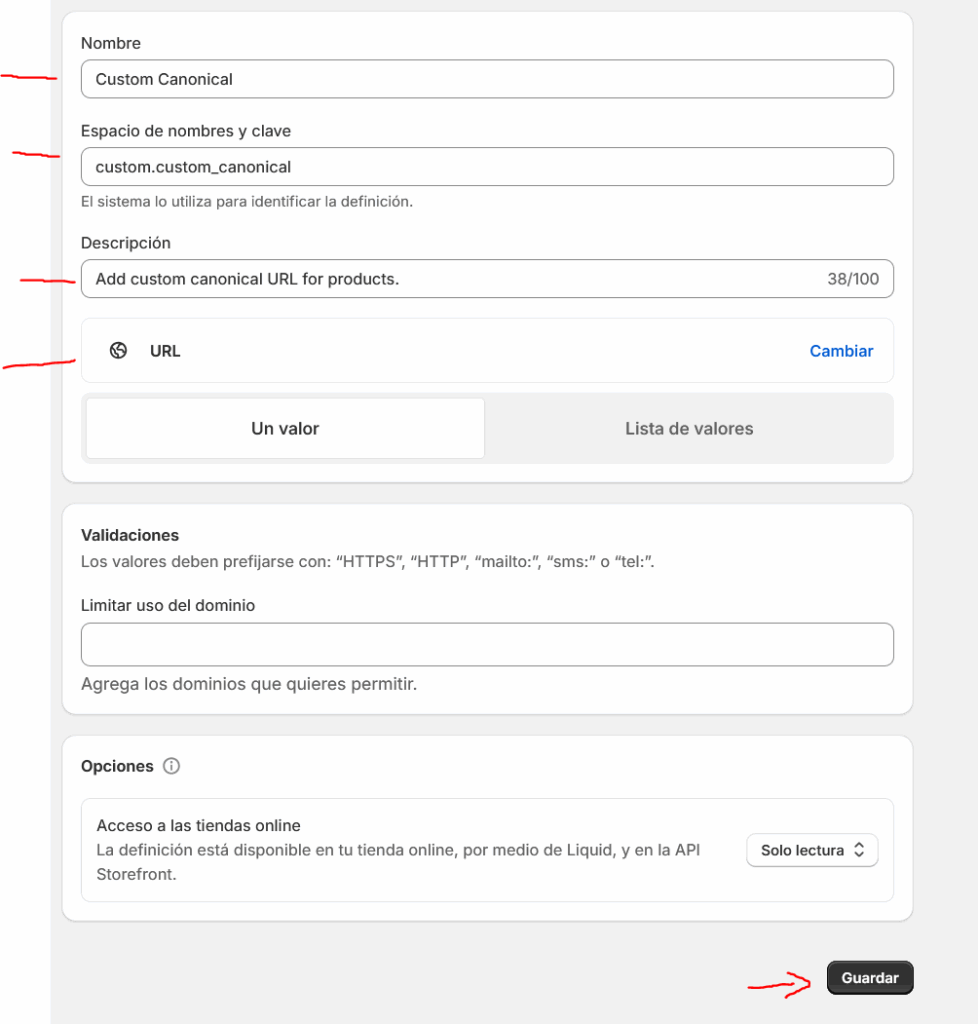Click the "Opciones" section heading

tap(117, 766)
